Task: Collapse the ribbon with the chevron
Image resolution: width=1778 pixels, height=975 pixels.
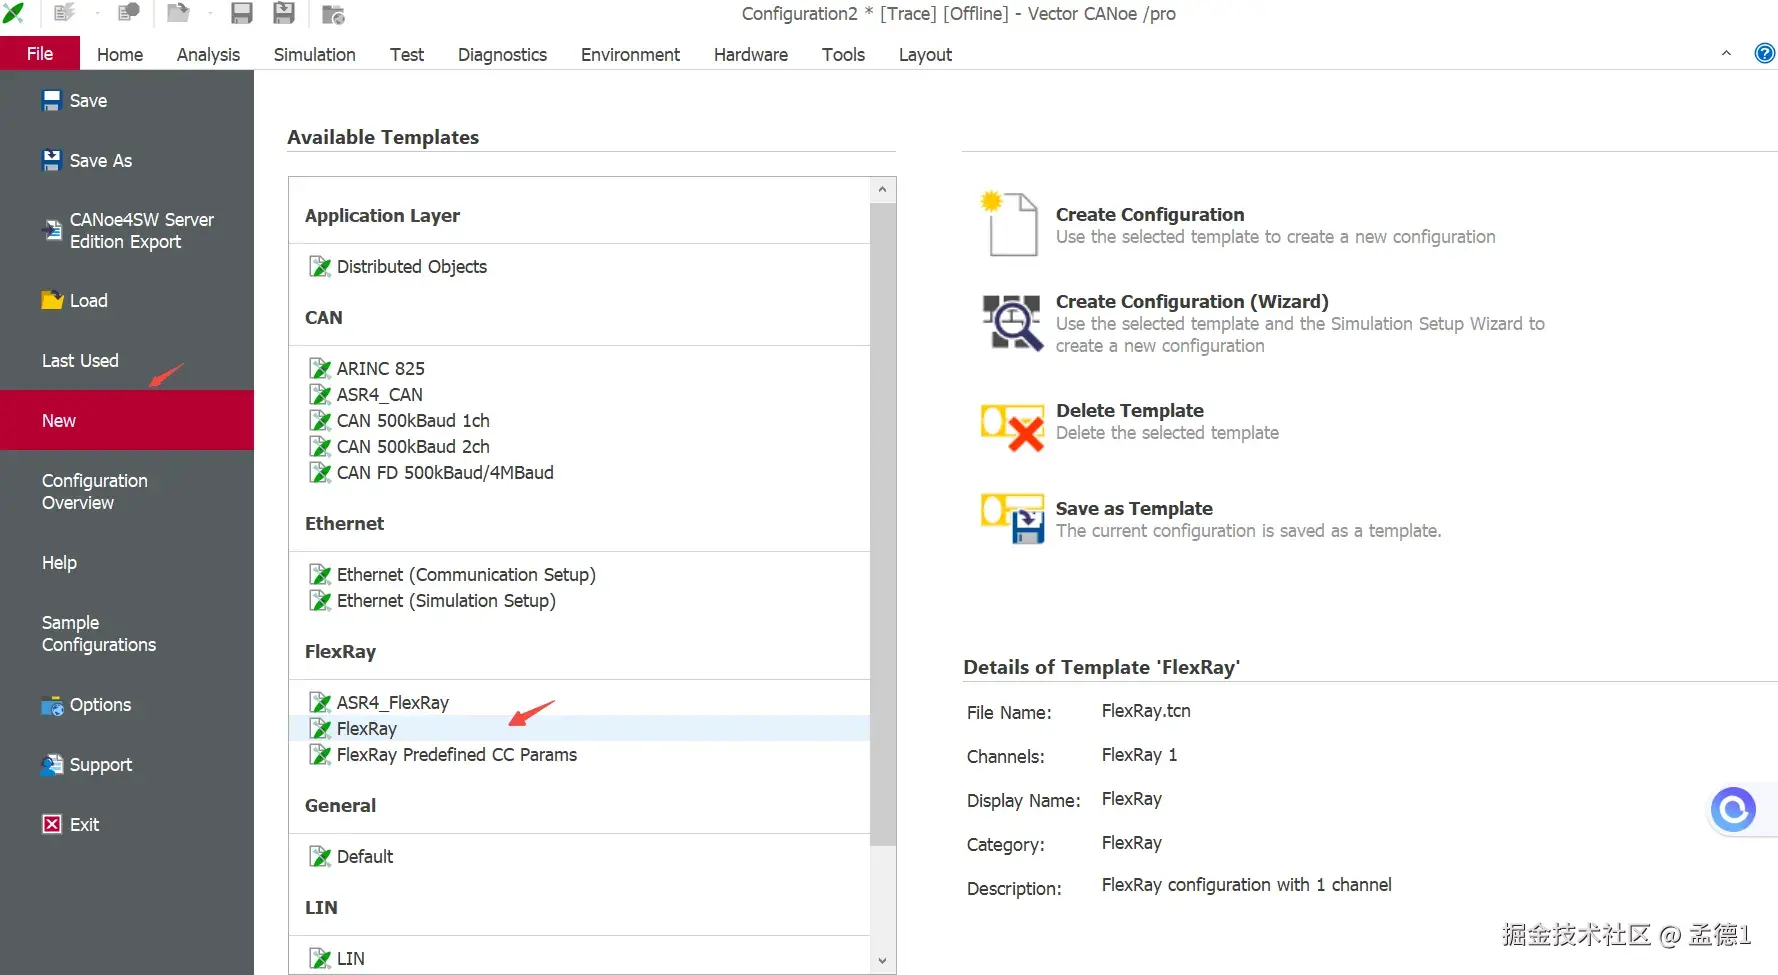Action: click(1726, 53)
